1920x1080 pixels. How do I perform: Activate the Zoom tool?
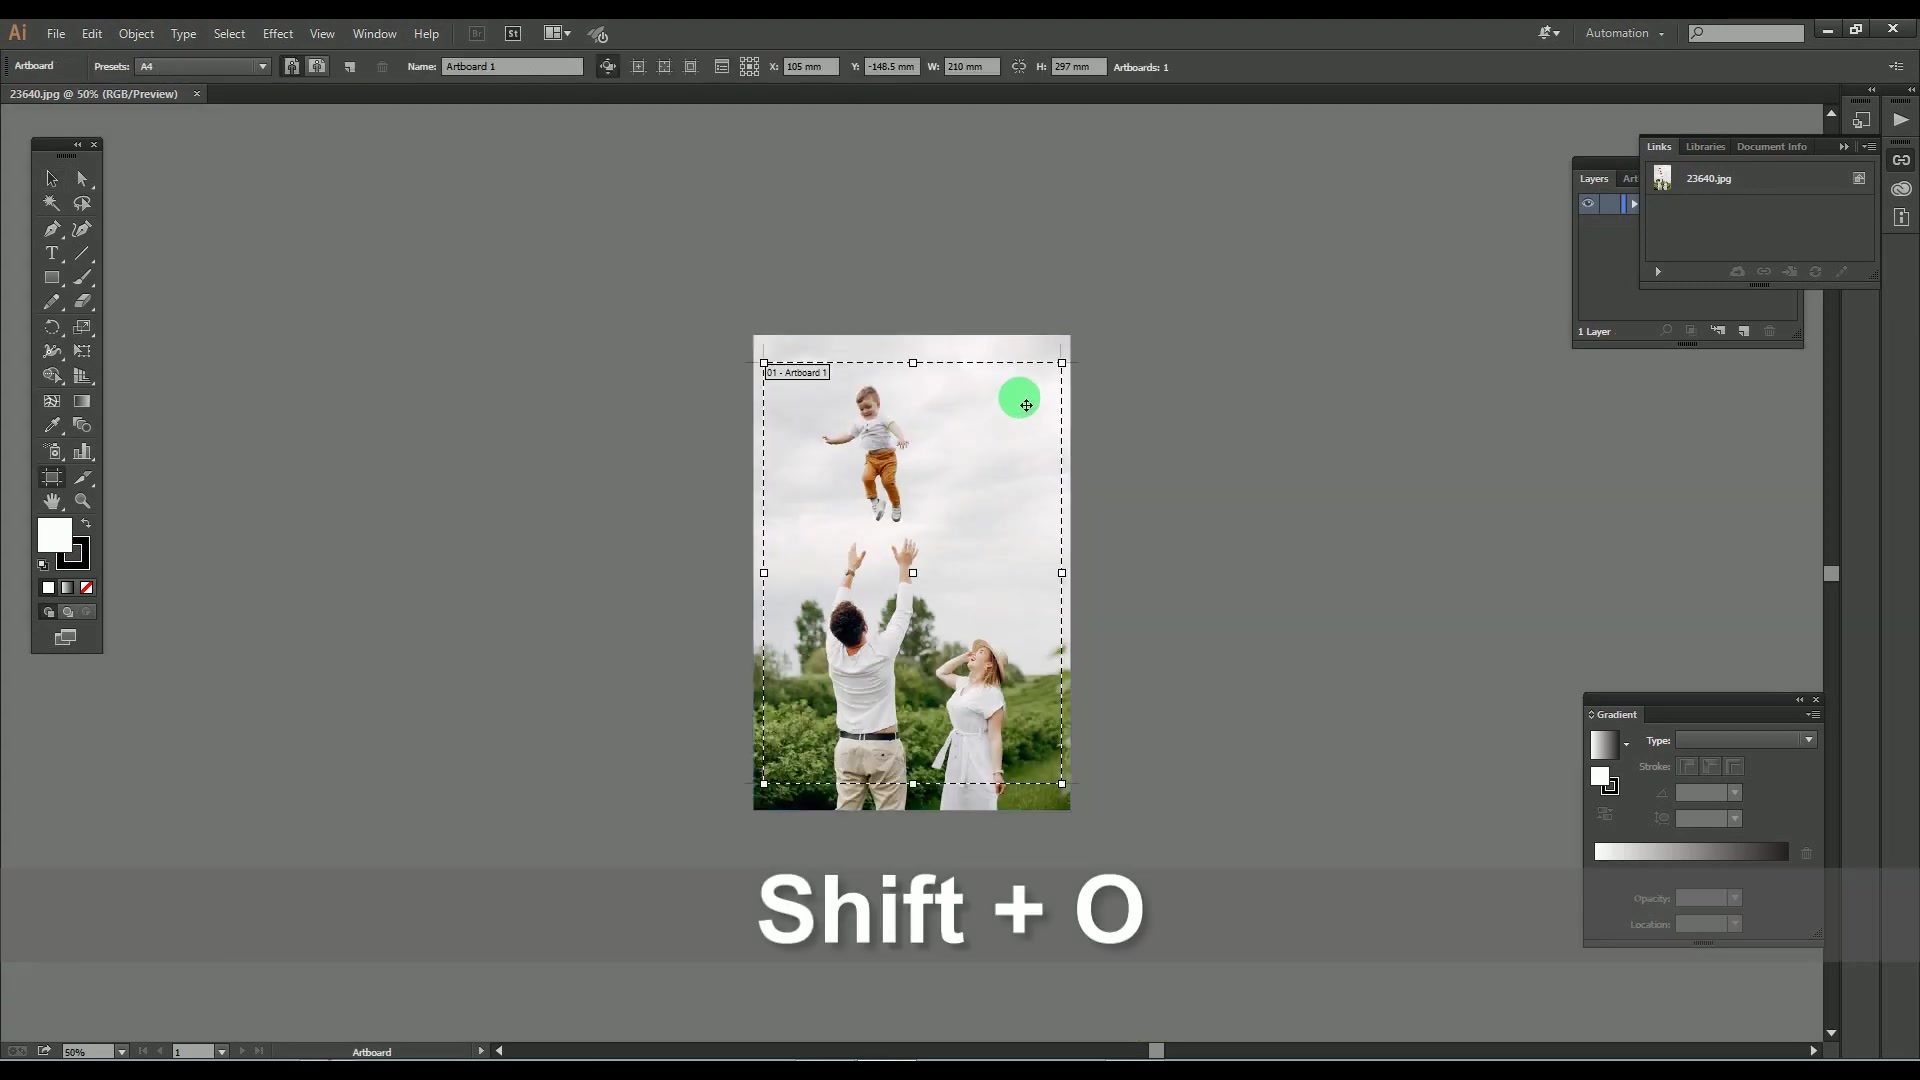(82, 501)
